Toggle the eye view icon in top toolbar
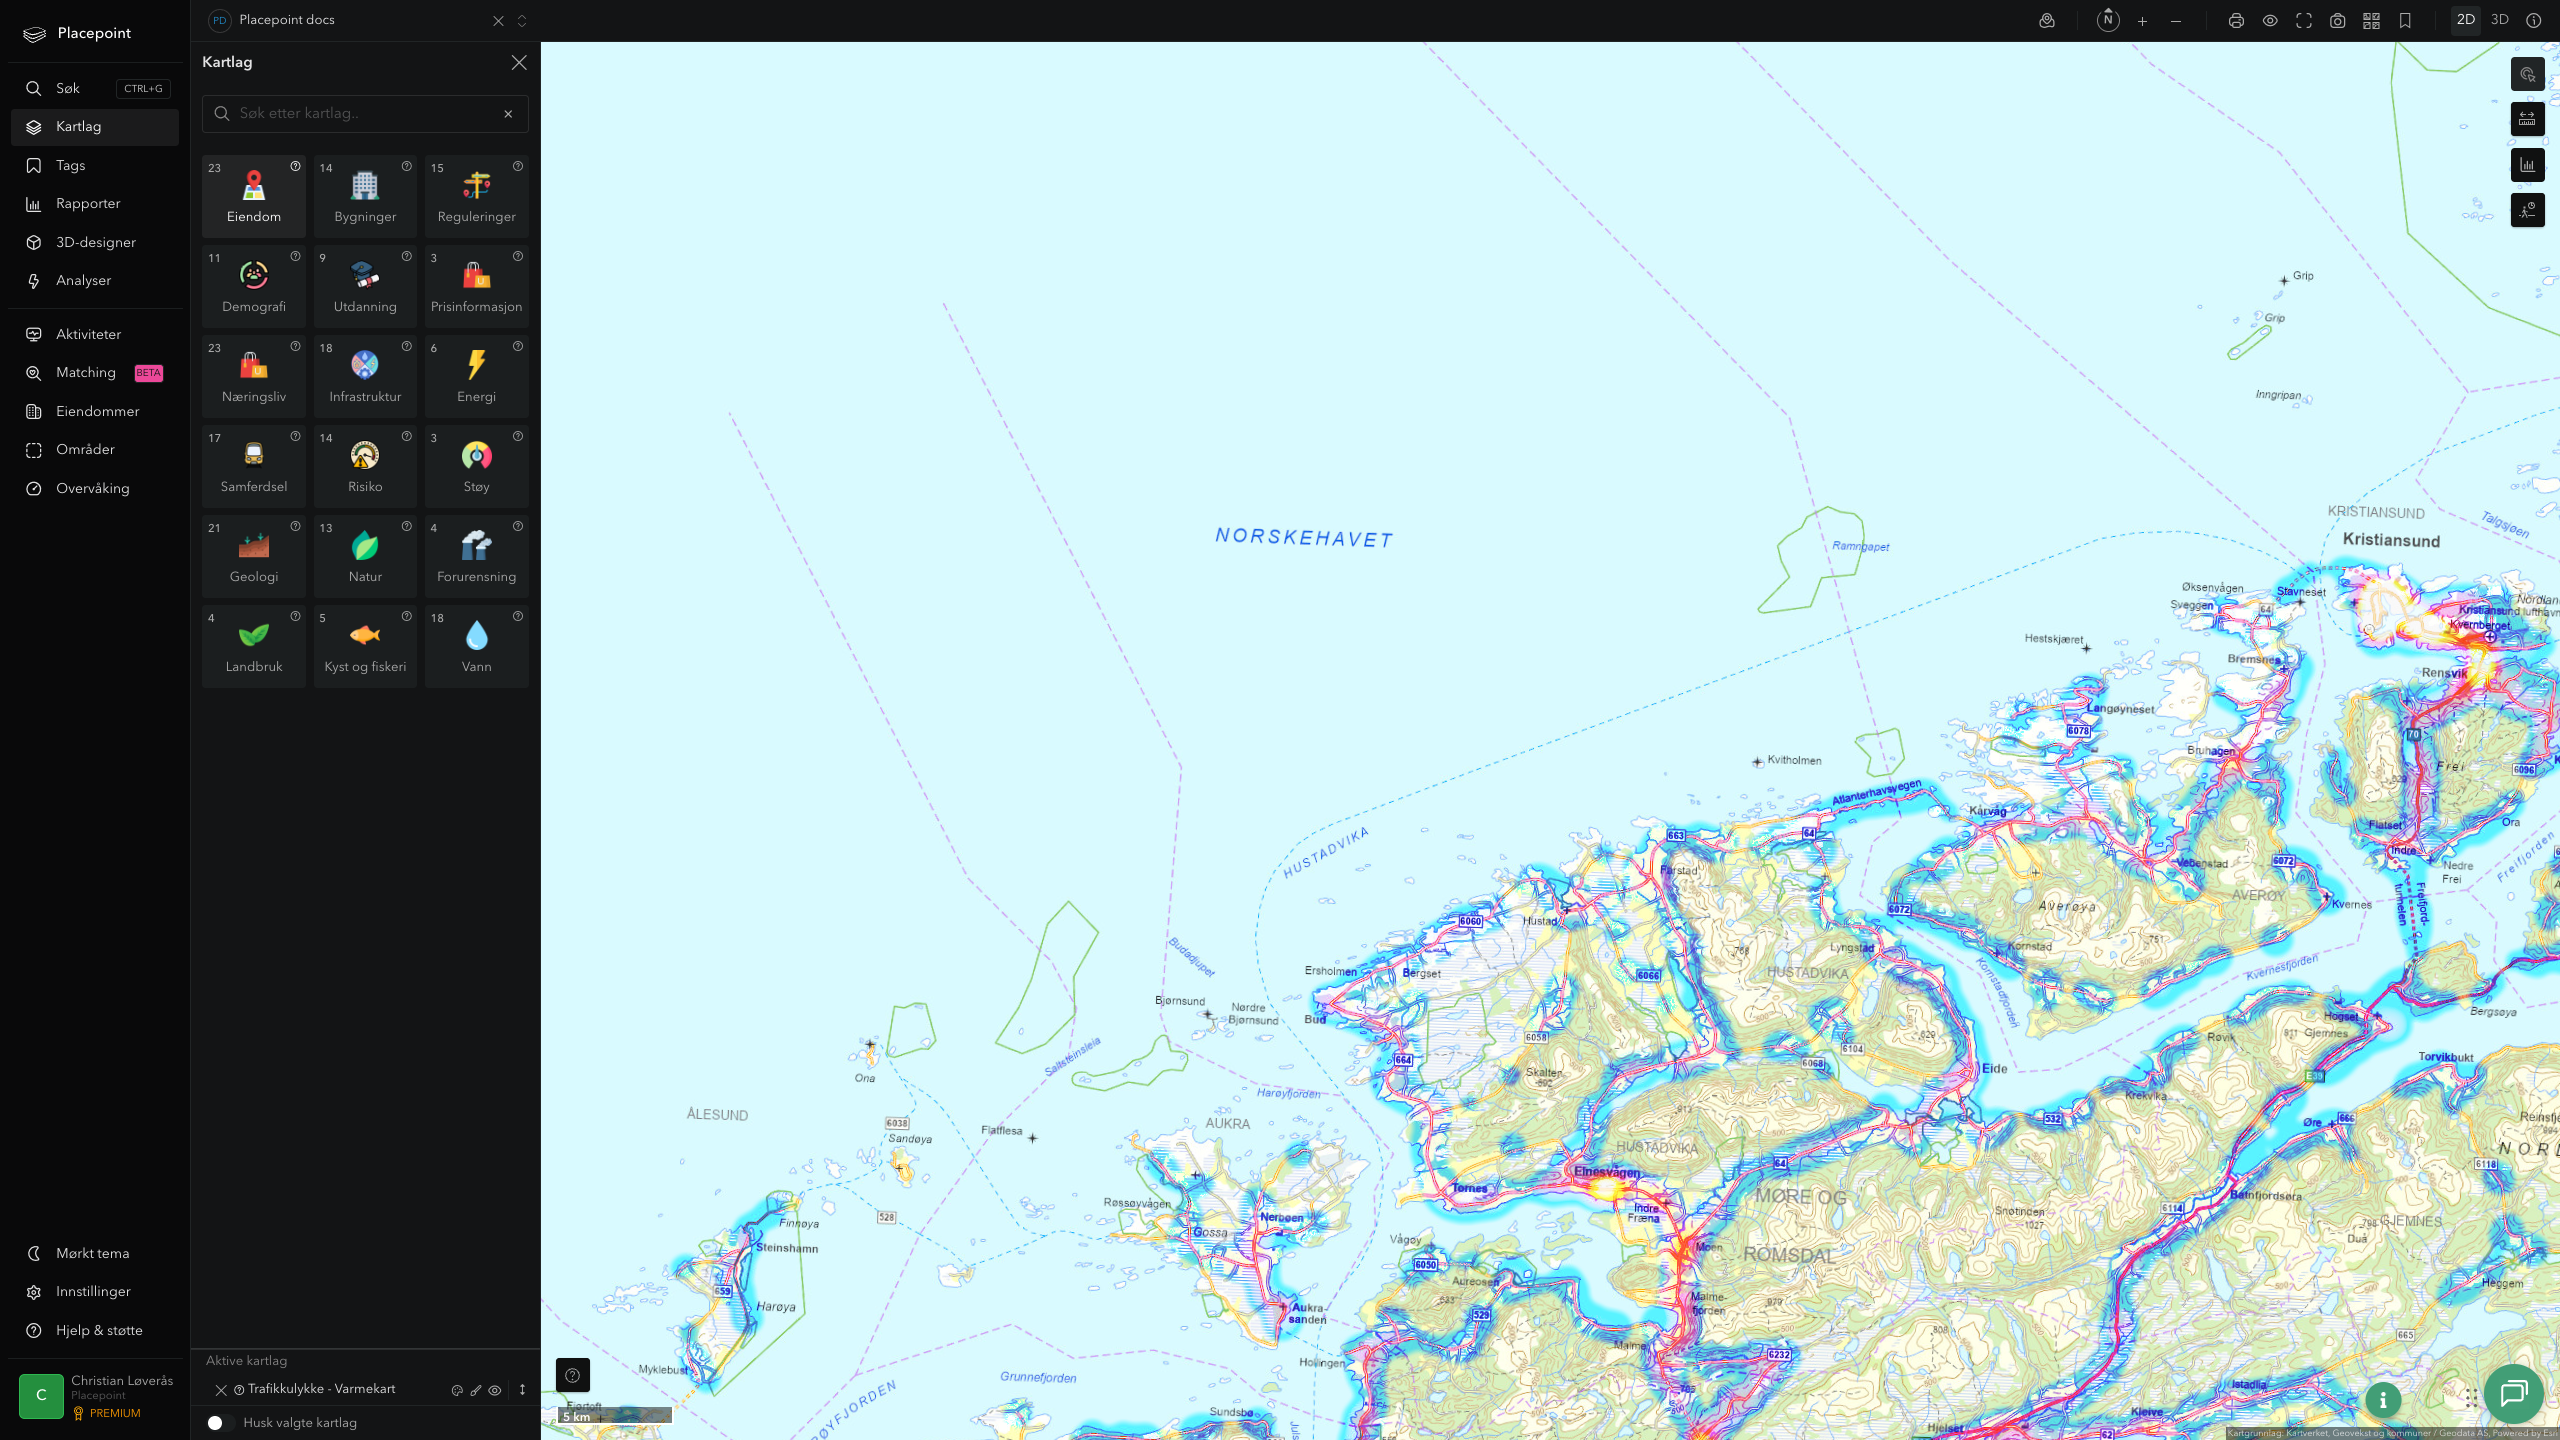2560x1440 pixels. pos(2270,21)
